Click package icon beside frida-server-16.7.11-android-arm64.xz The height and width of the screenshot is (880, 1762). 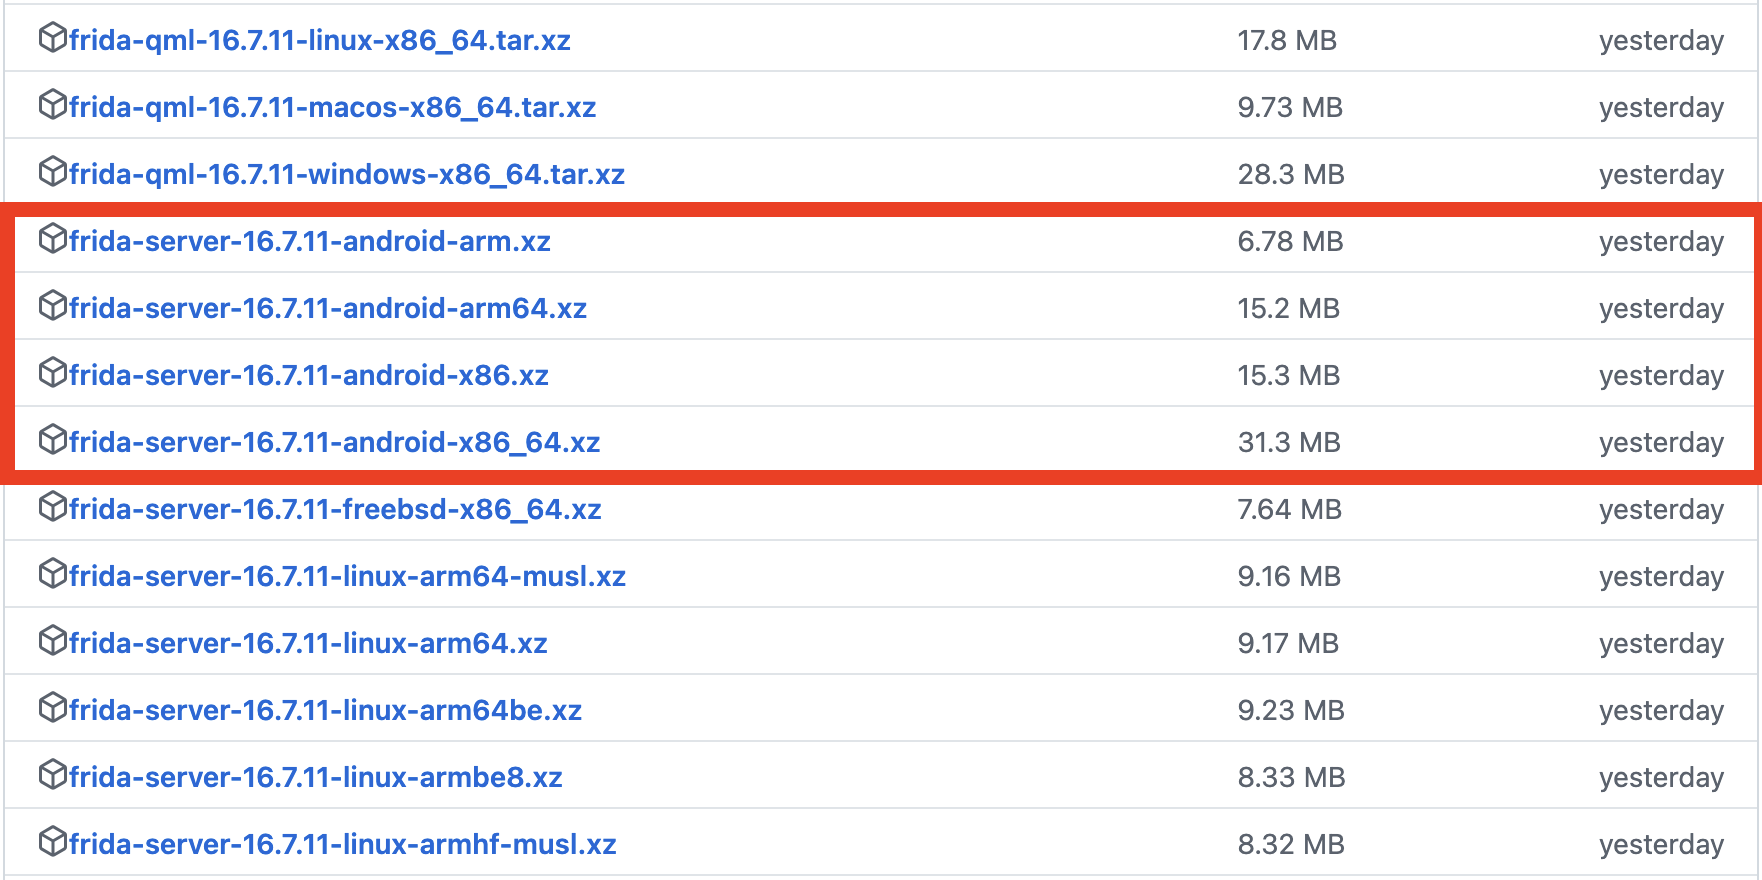[x=52, y=306]
